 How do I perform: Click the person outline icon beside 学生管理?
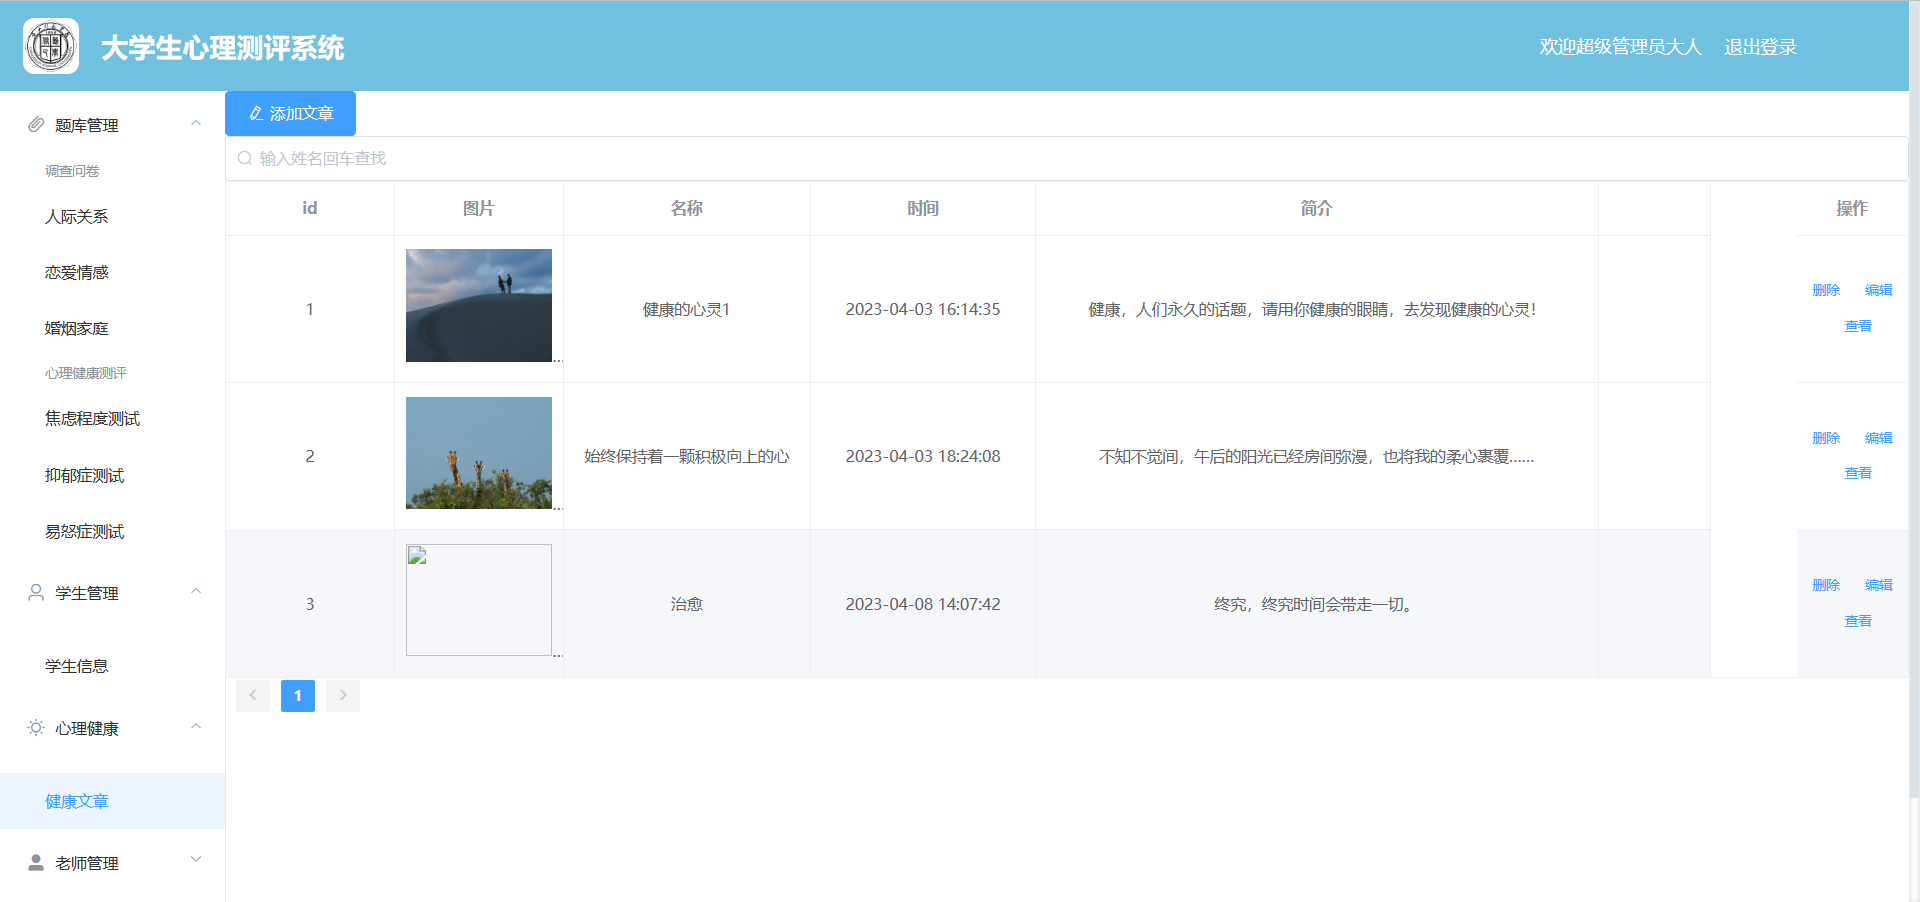pyautogui.click(x=36, y=592)
